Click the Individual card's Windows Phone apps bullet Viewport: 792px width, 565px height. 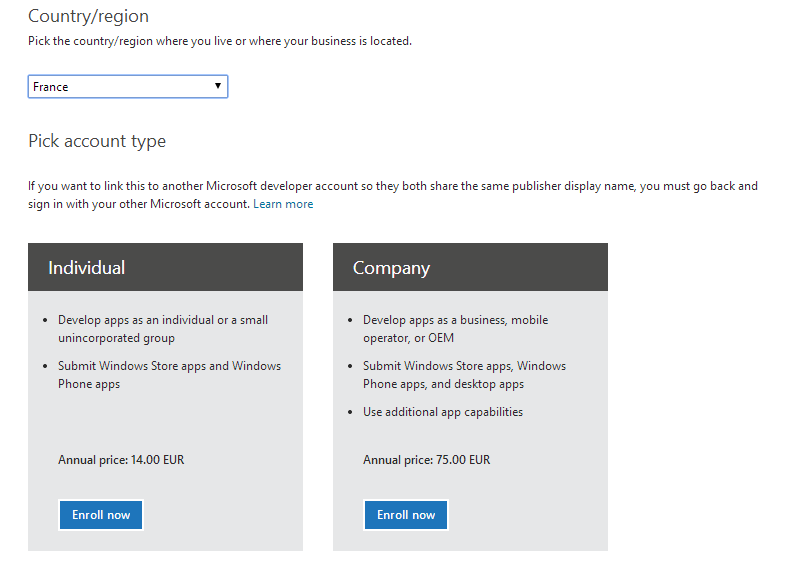(x=169, y=375)
